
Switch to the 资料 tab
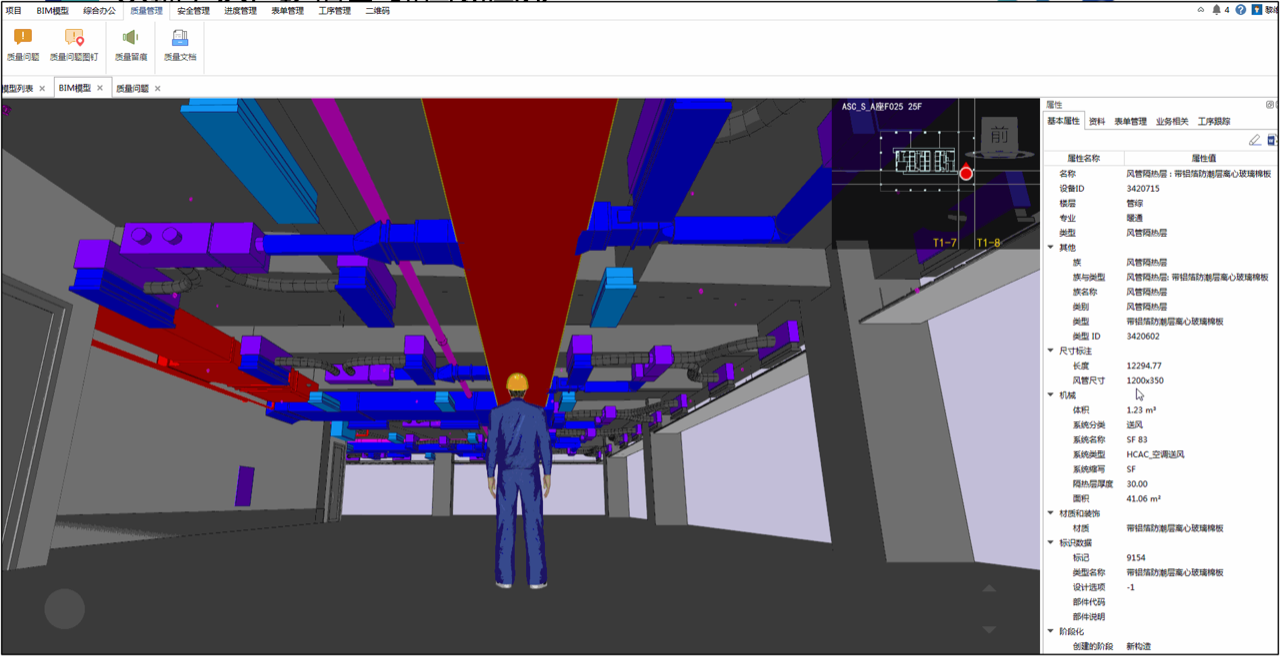(1097, 121)
